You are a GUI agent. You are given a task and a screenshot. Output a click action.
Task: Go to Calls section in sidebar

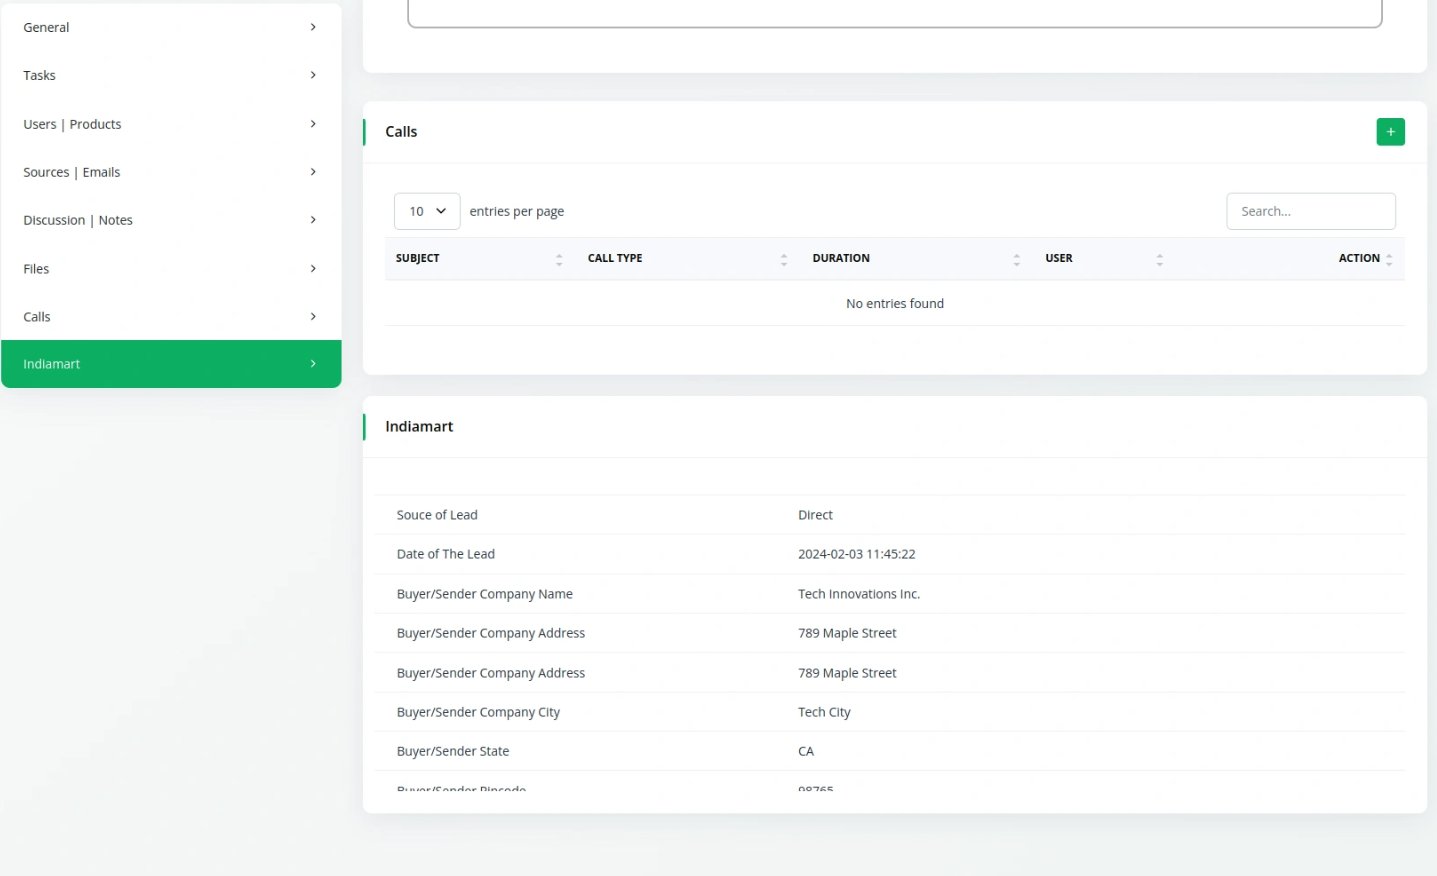coord(171,316)
